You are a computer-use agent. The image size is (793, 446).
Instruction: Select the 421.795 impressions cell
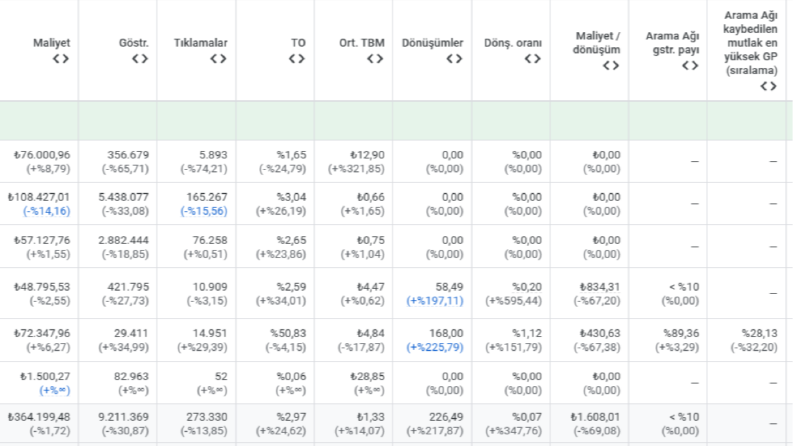point(128,287)
